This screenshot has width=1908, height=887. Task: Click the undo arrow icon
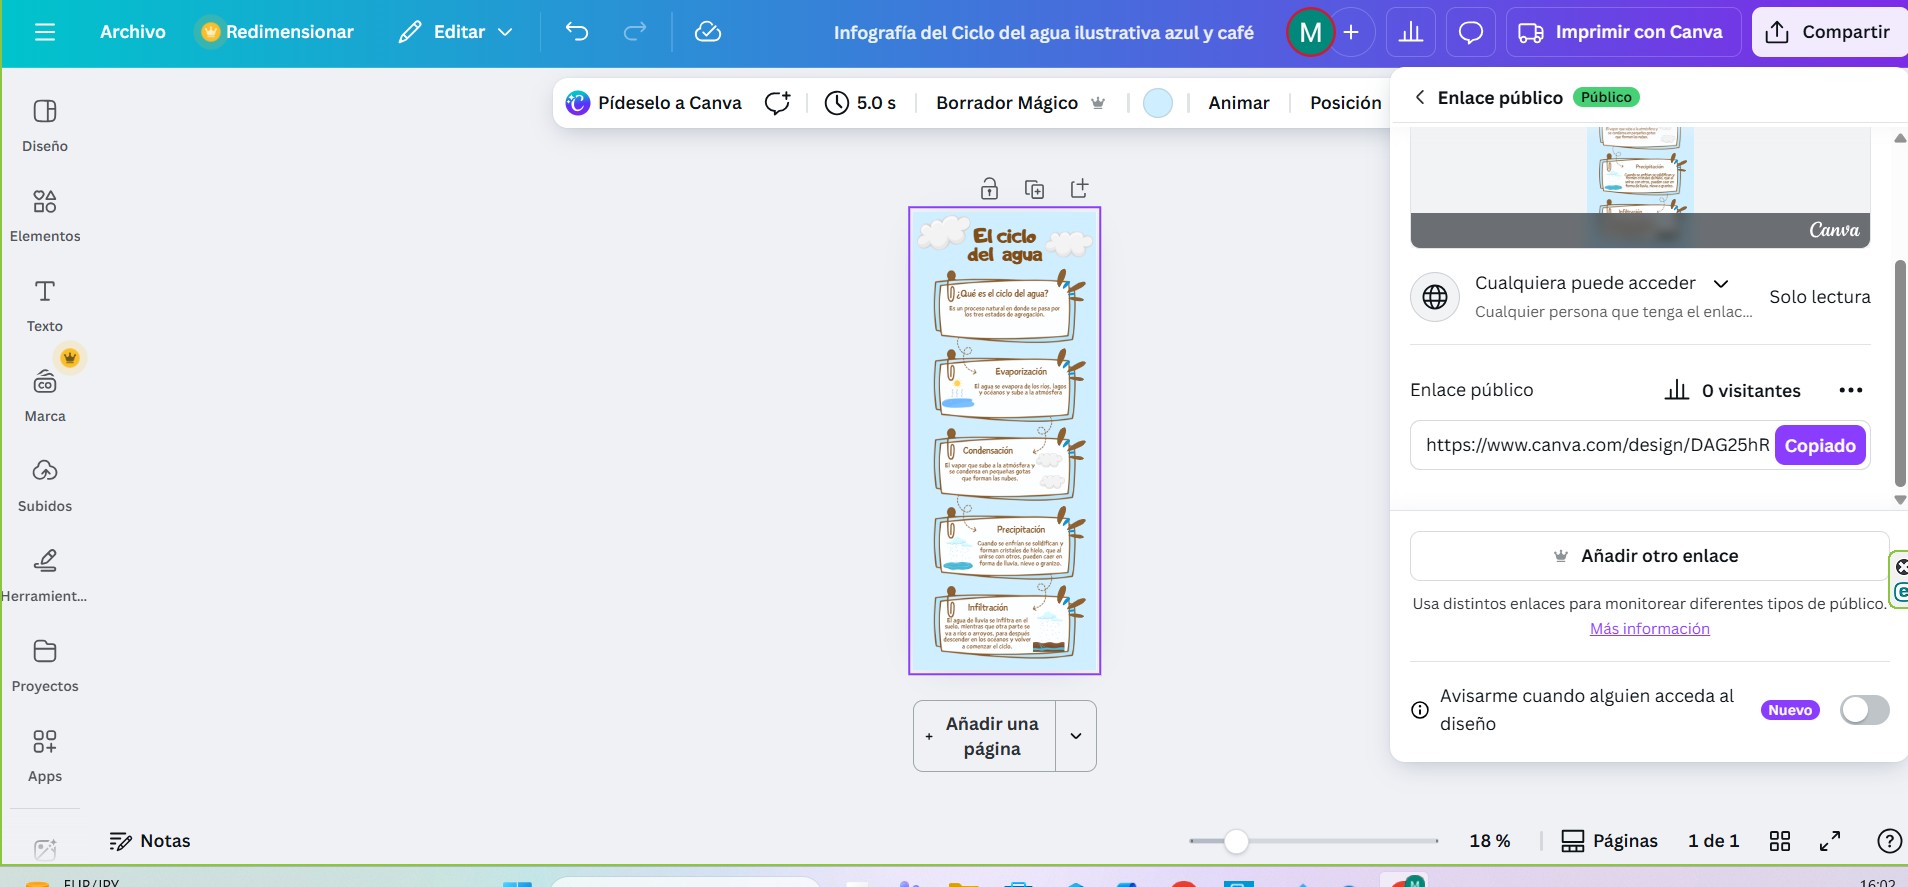pos(577,32)
